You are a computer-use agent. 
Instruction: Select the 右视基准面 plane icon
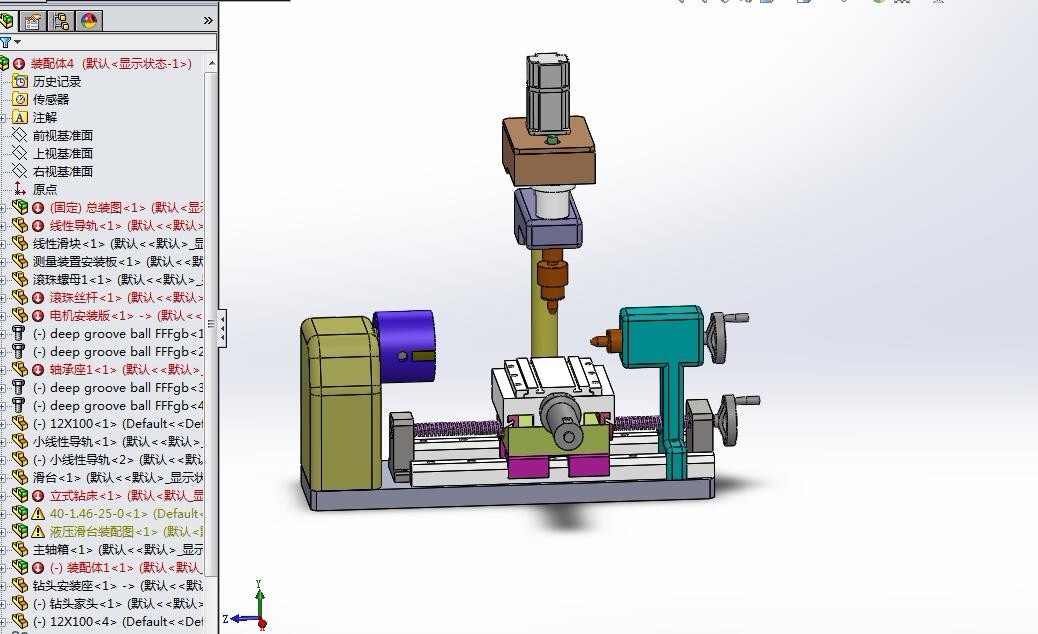[x=21, y=171]
